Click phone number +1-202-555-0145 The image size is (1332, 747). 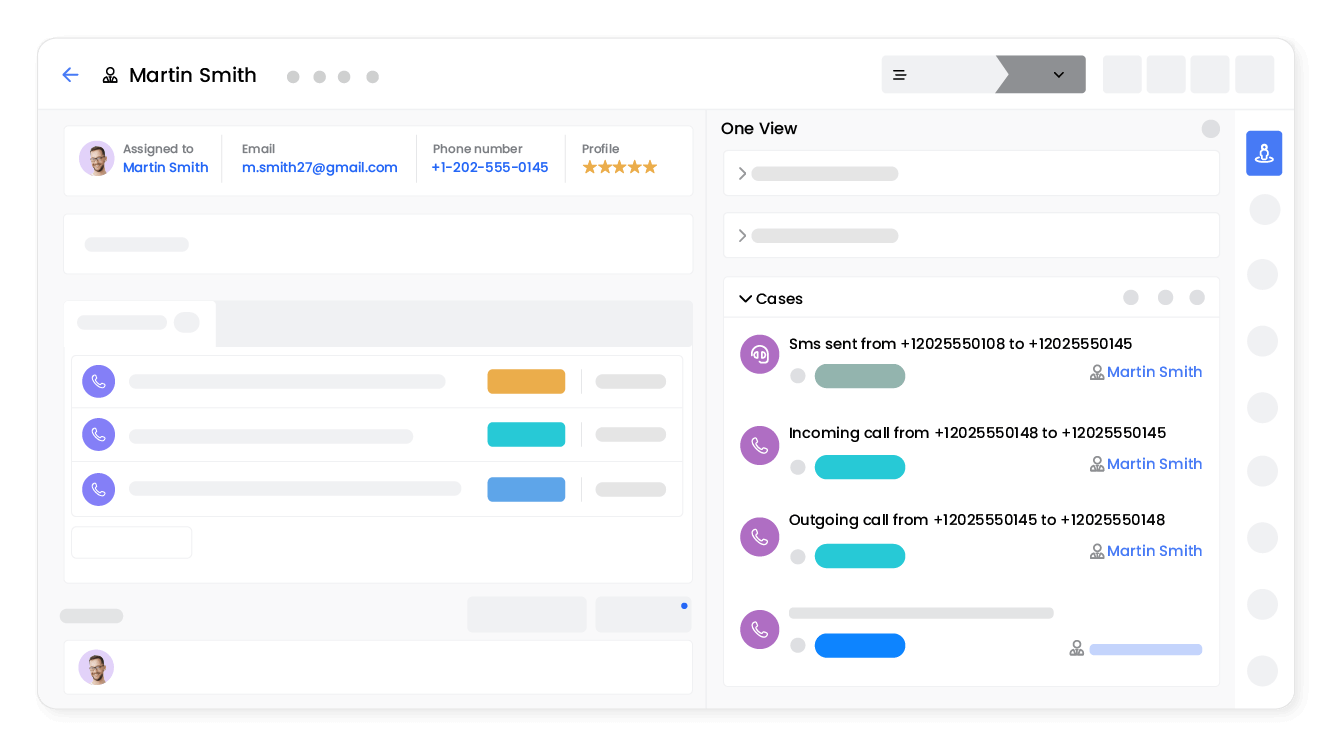point(489,168)
